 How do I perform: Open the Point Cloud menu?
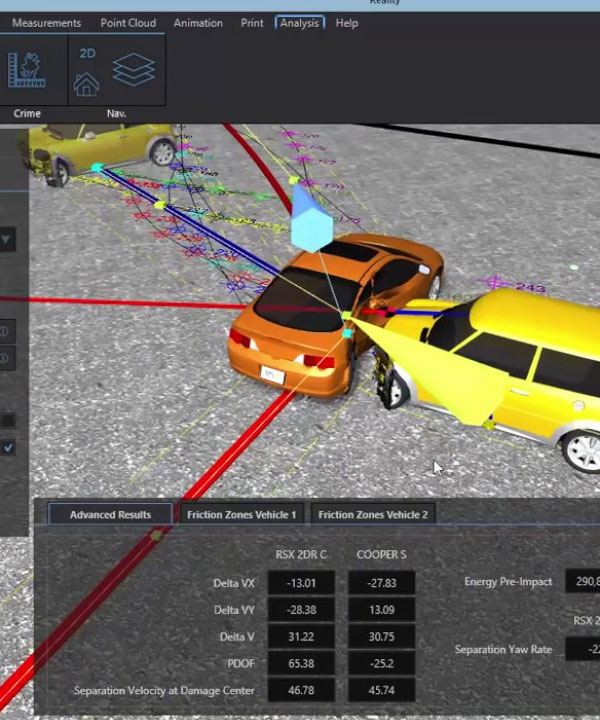pos(128,23)
